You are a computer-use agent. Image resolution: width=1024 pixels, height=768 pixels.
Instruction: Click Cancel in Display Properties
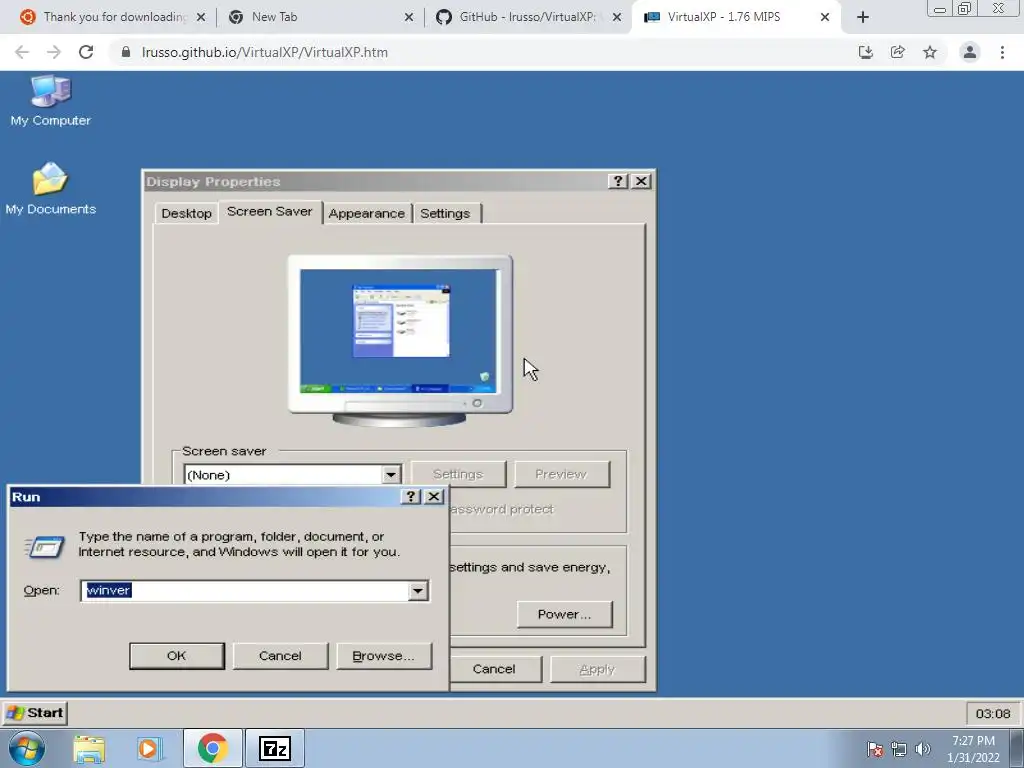494,669
